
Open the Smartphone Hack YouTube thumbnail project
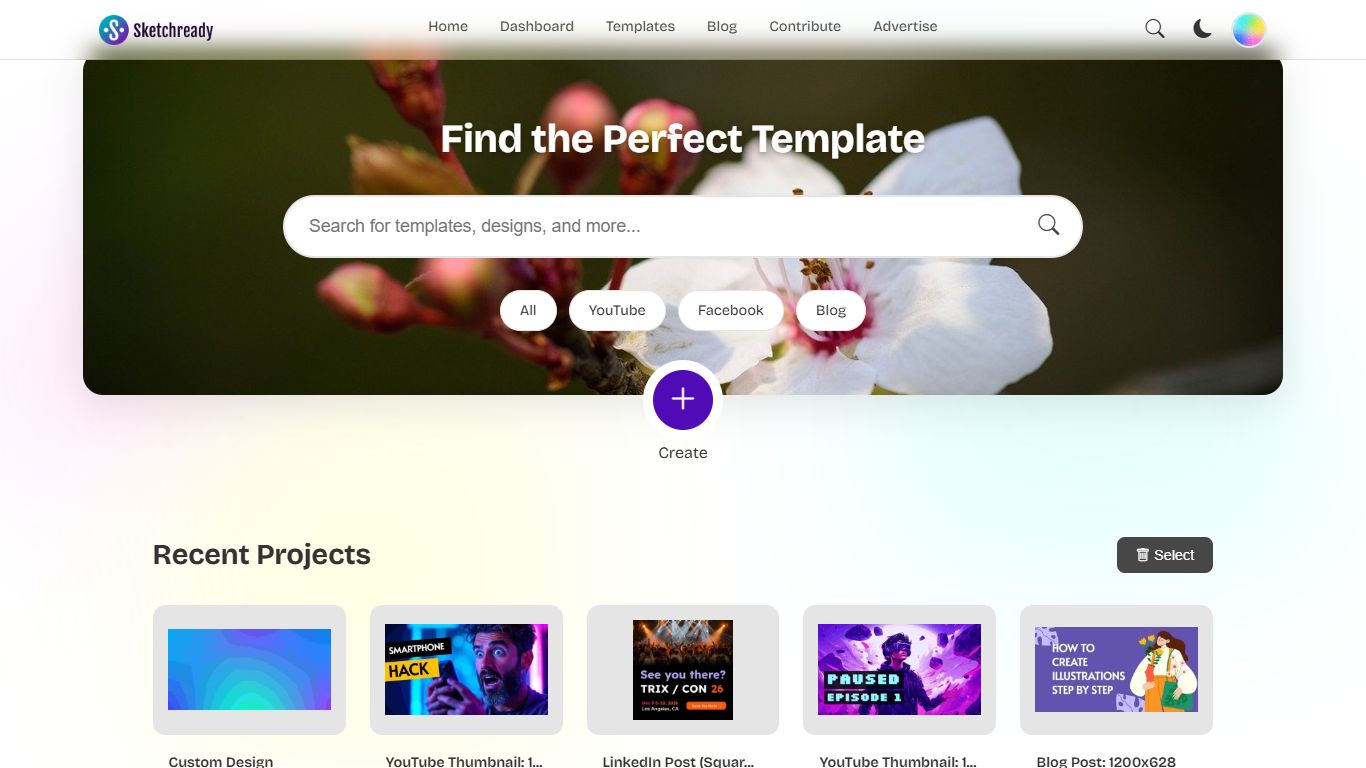[466, 670]
